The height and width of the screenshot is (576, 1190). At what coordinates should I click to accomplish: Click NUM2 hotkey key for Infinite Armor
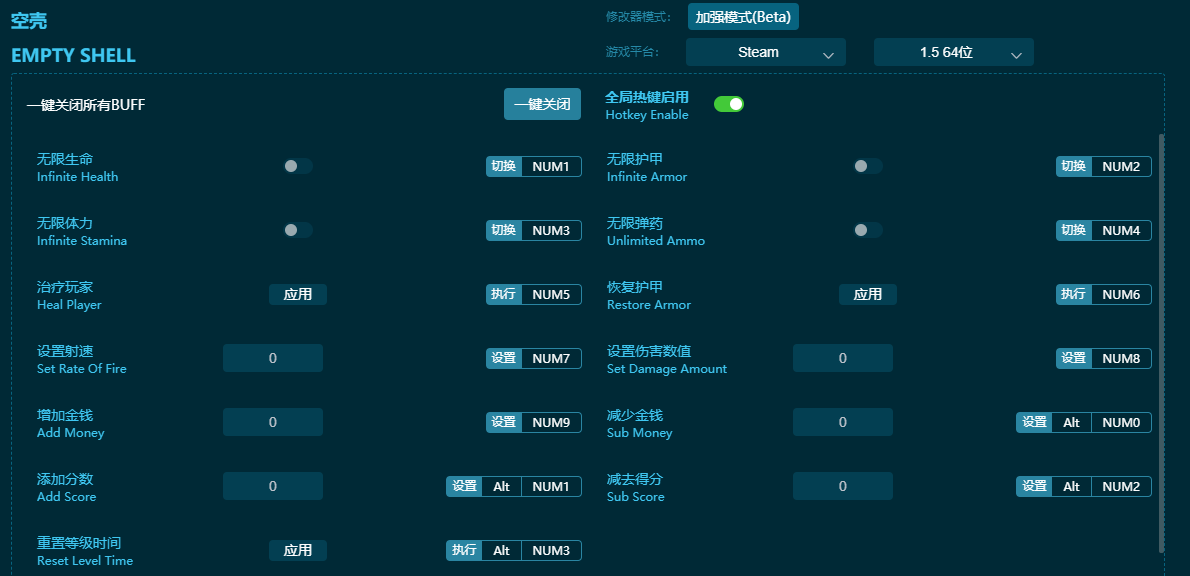click(1122, 166)
